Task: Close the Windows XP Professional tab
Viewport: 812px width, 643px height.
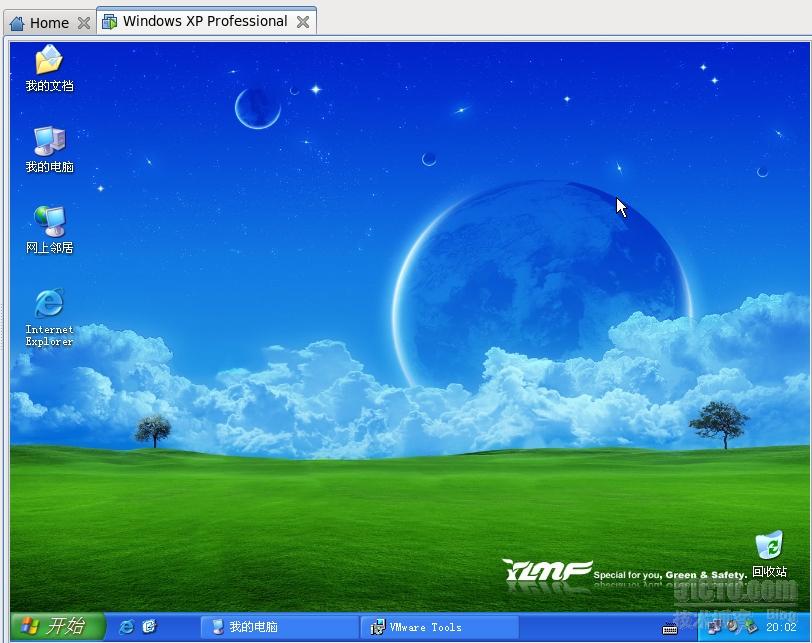Action: click(x=303, y=22)
